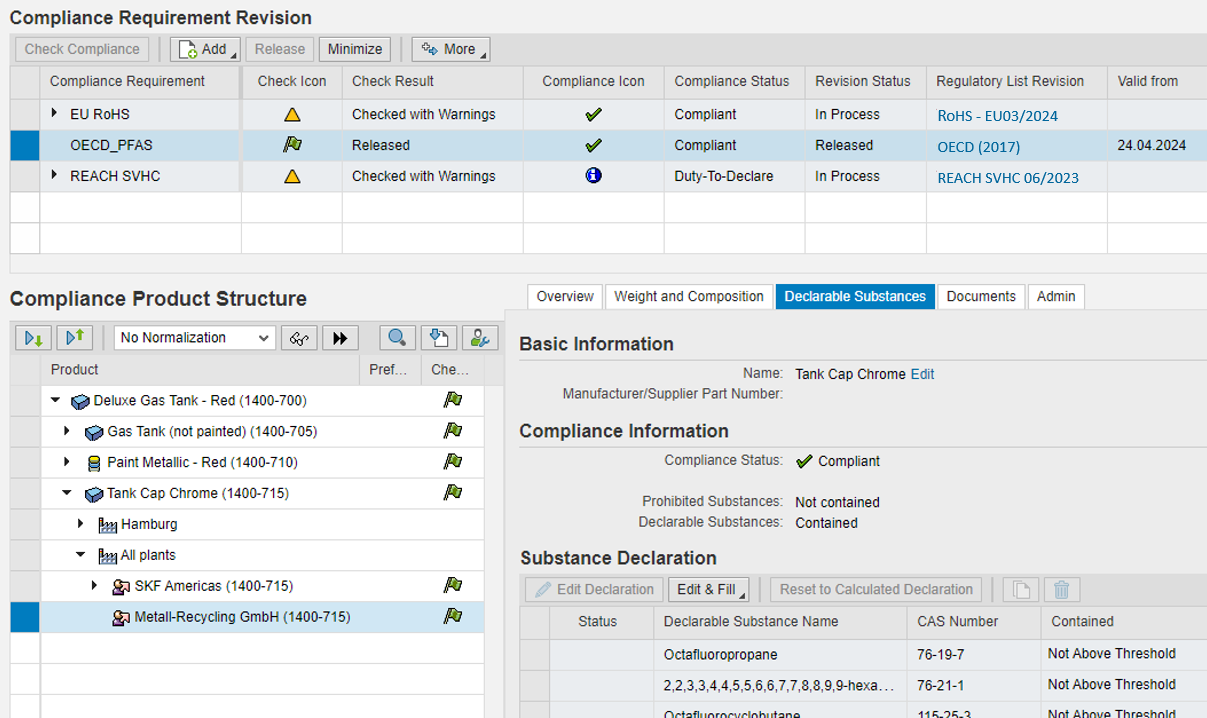Click the Paint Metallic barrel product icon
This screenshot has width=1207, height=718.
point(95,463)
